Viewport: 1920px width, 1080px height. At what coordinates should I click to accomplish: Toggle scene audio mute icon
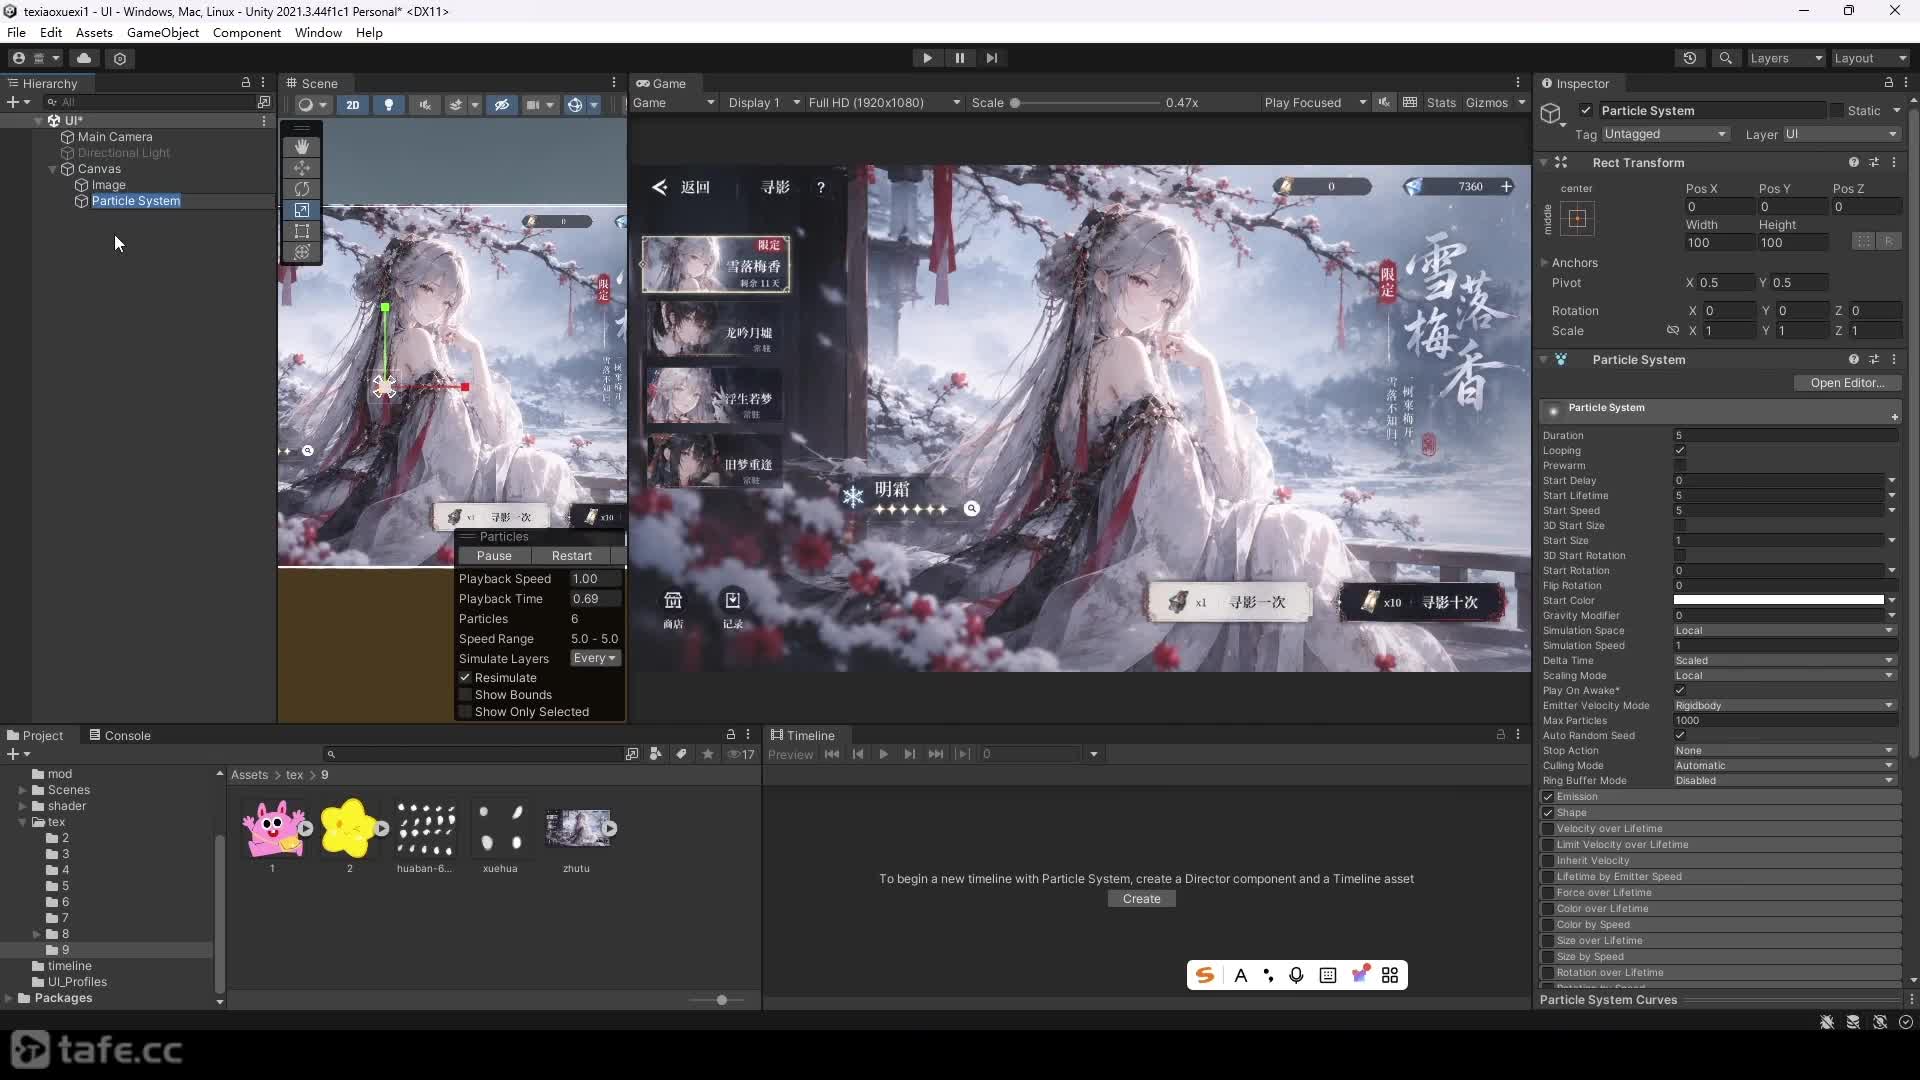click(425, 104)
